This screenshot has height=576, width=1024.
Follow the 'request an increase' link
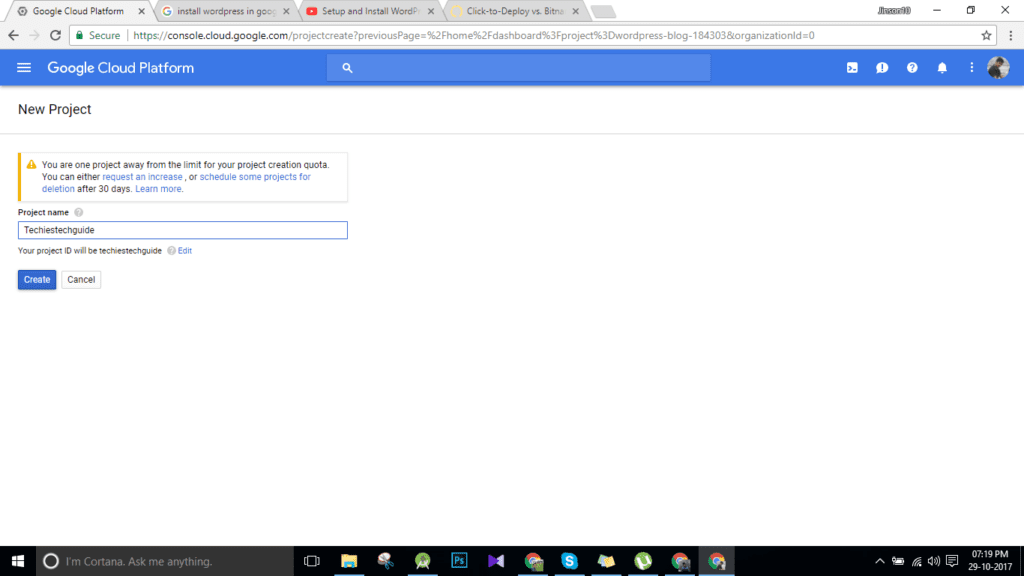click(142, 177)
